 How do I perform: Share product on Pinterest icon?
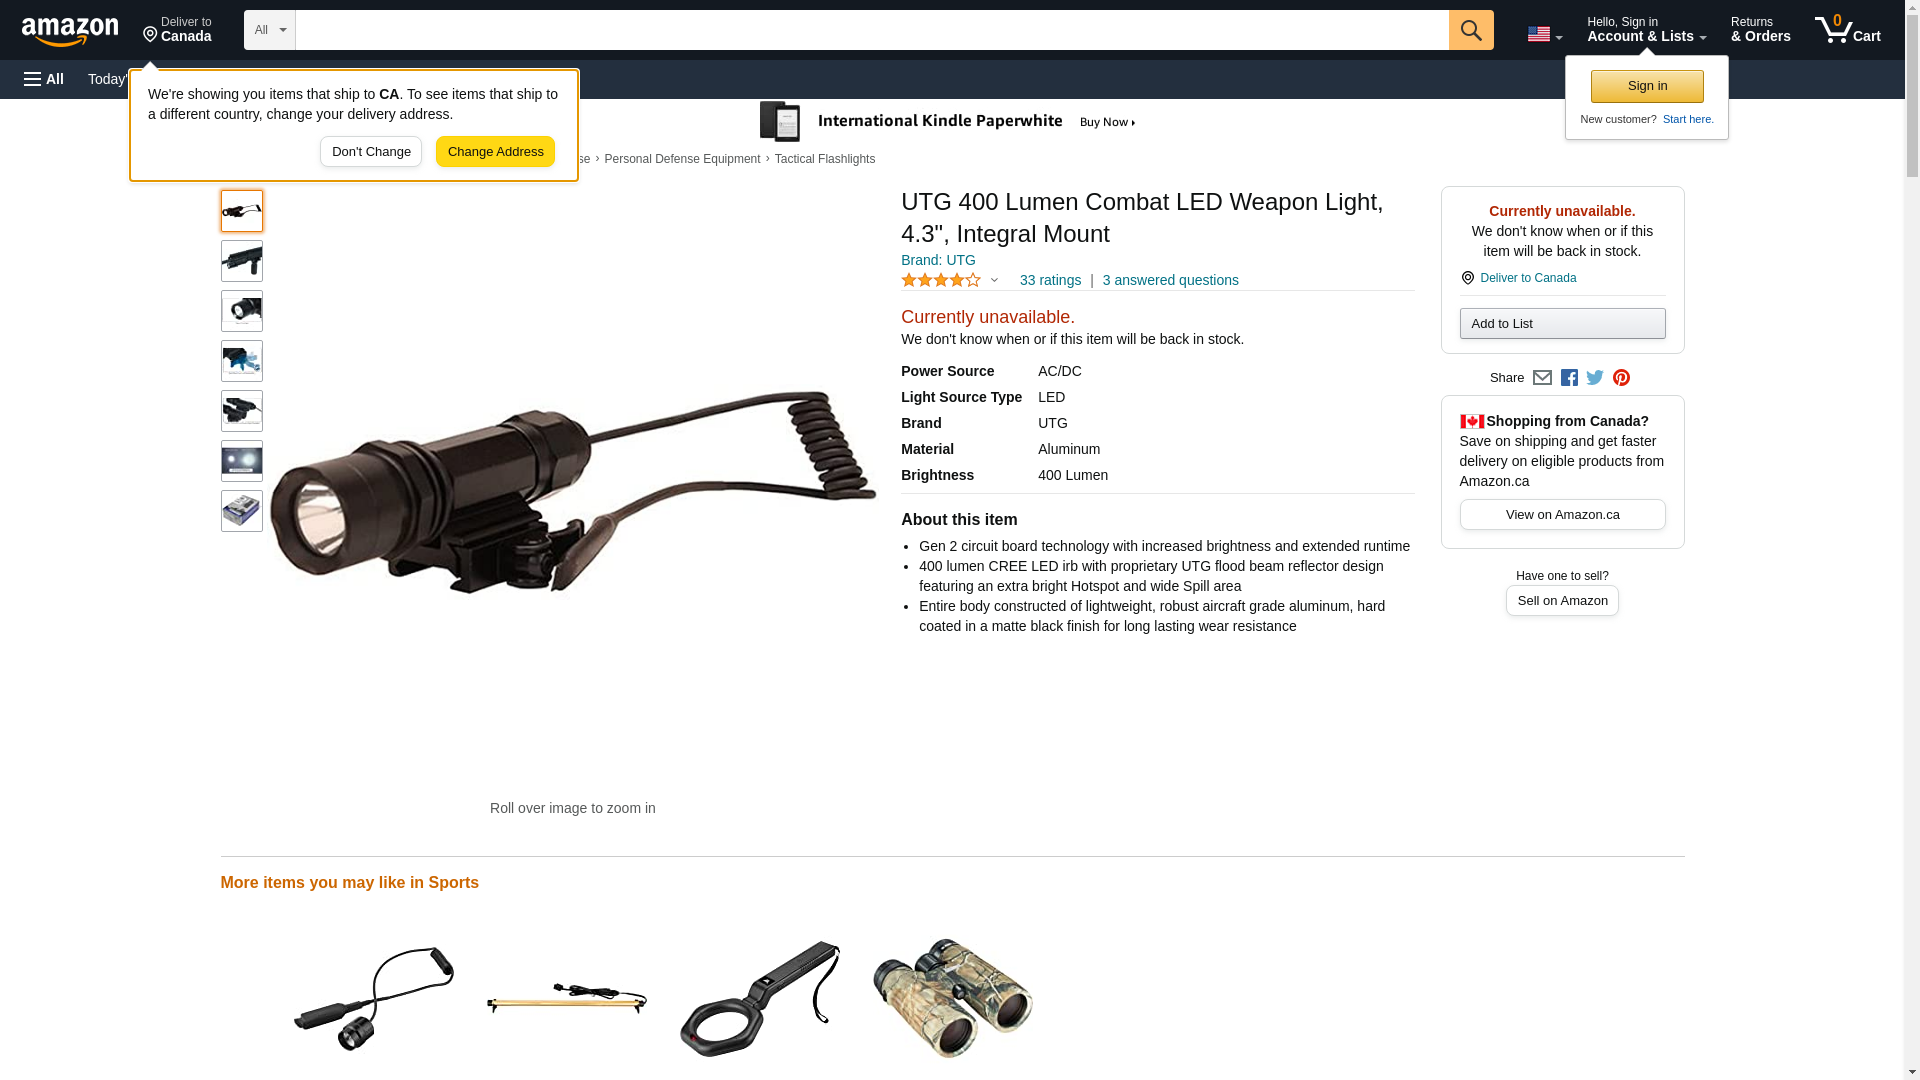click(1621, 378)
